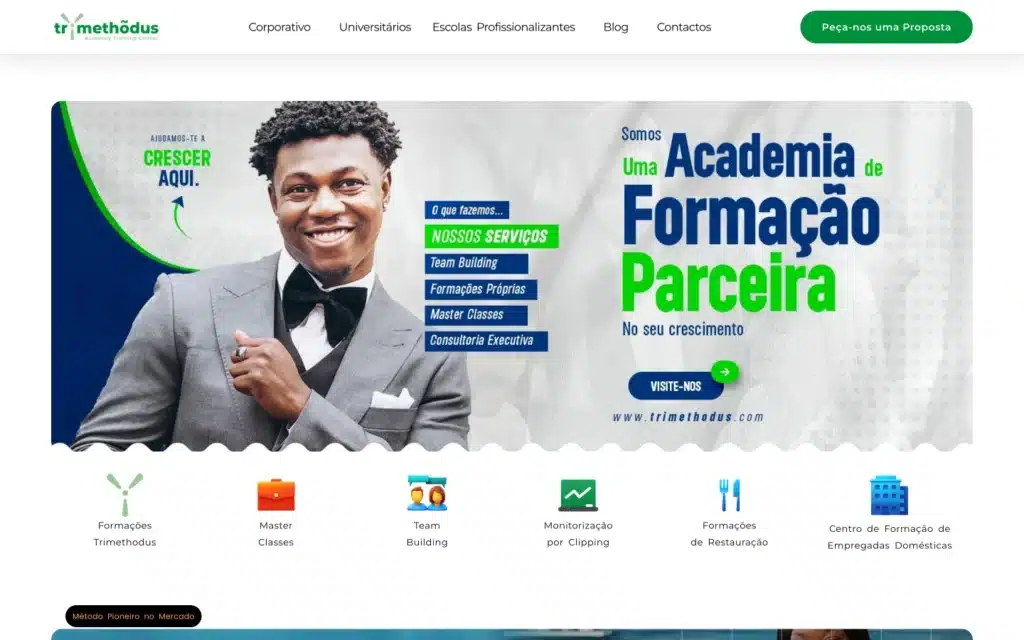
Task: Click the green arrow circle on the banner
Action: [x=725, y=372]
